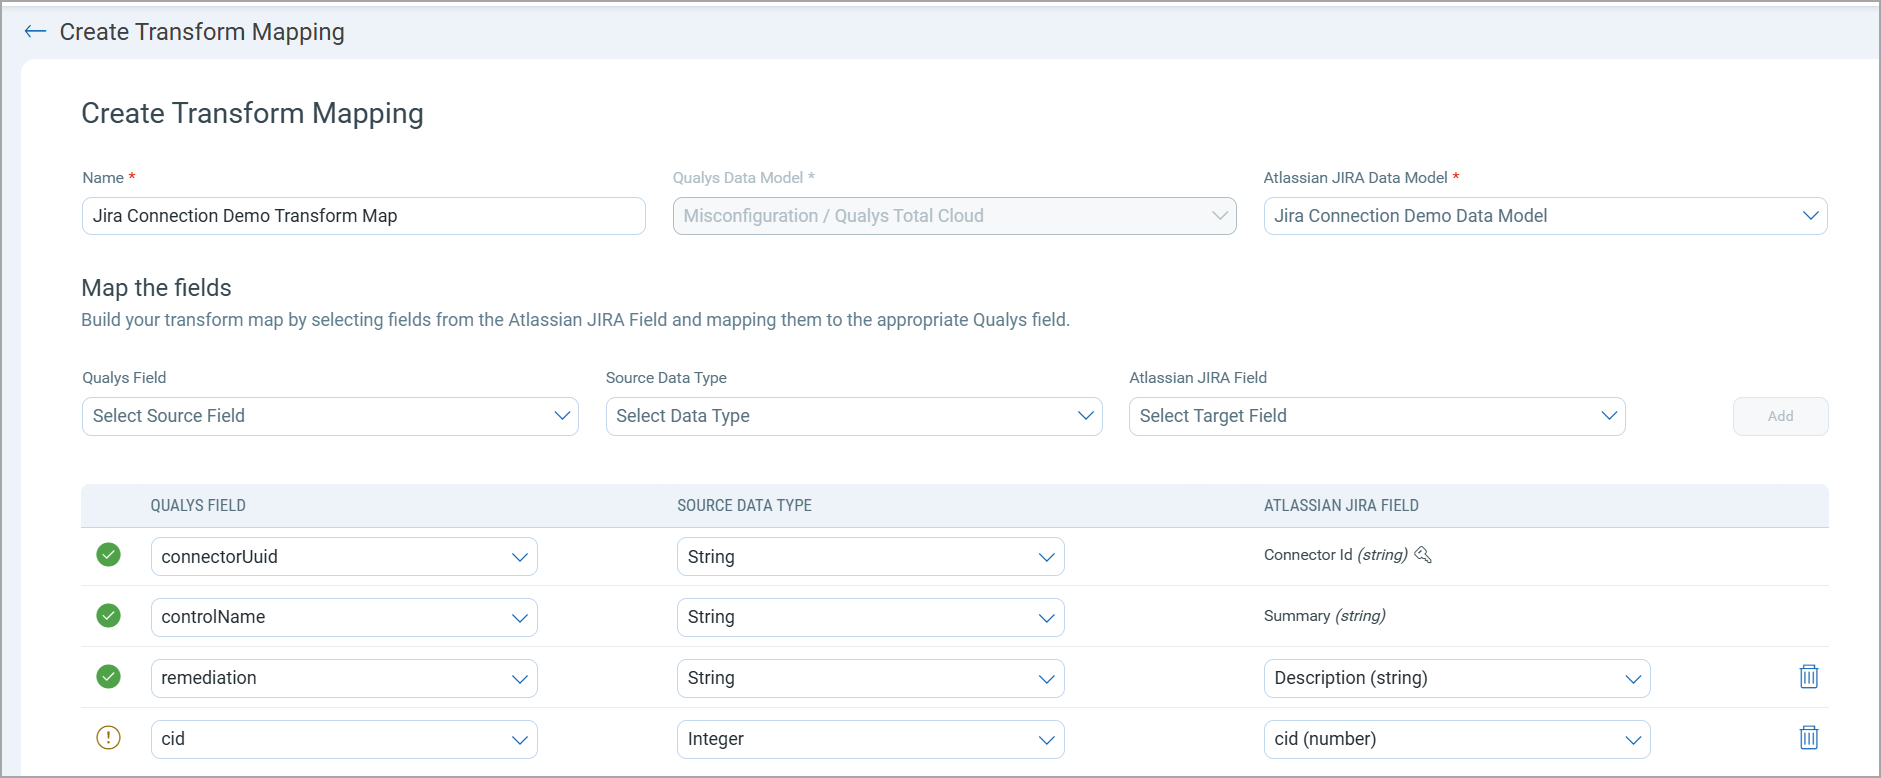The image size is (1881, 778).
Task: Delete the cid mapping row
Action: (1808, 738)
